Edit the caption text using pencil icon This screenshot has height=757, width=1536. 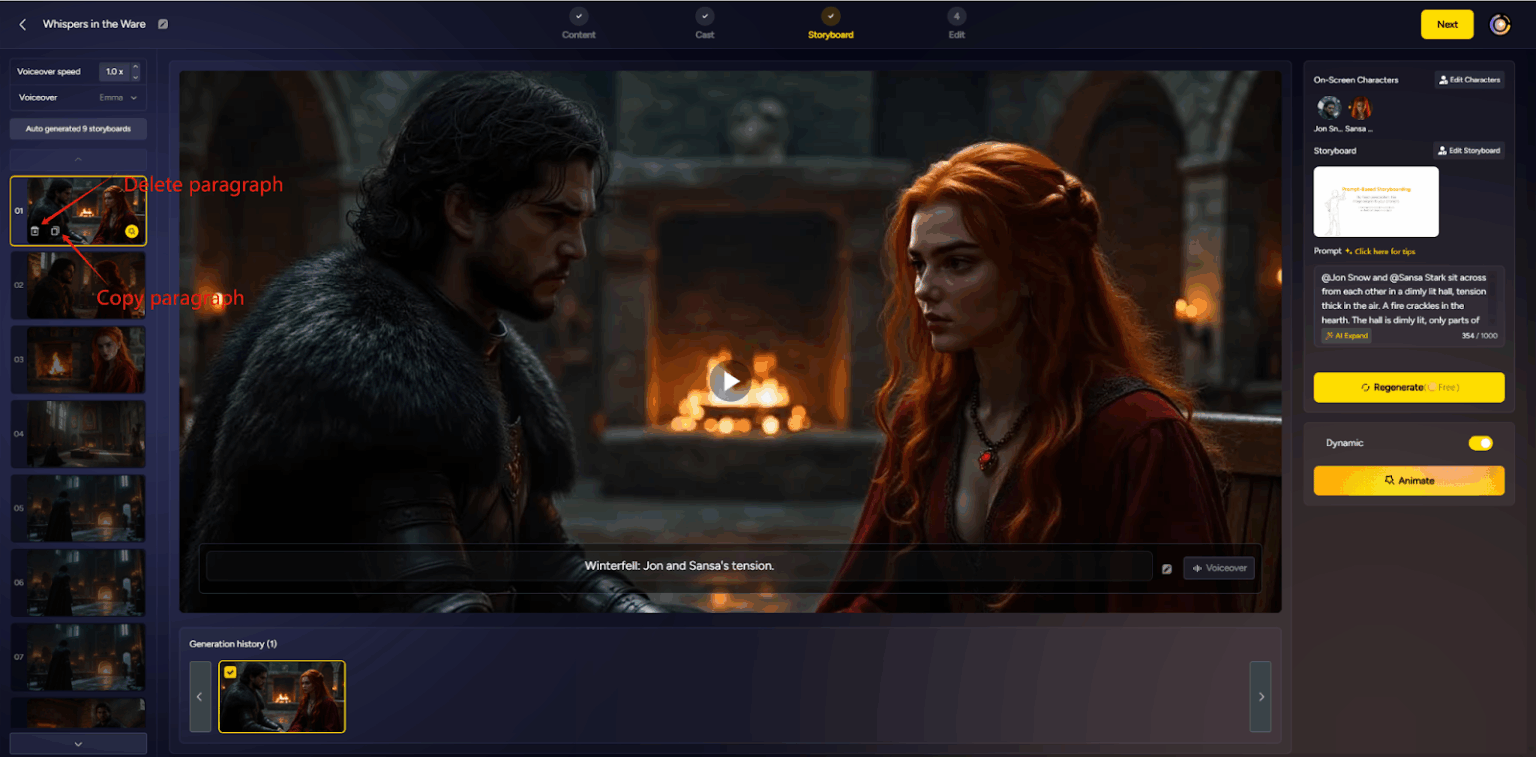coord(1167,567)
